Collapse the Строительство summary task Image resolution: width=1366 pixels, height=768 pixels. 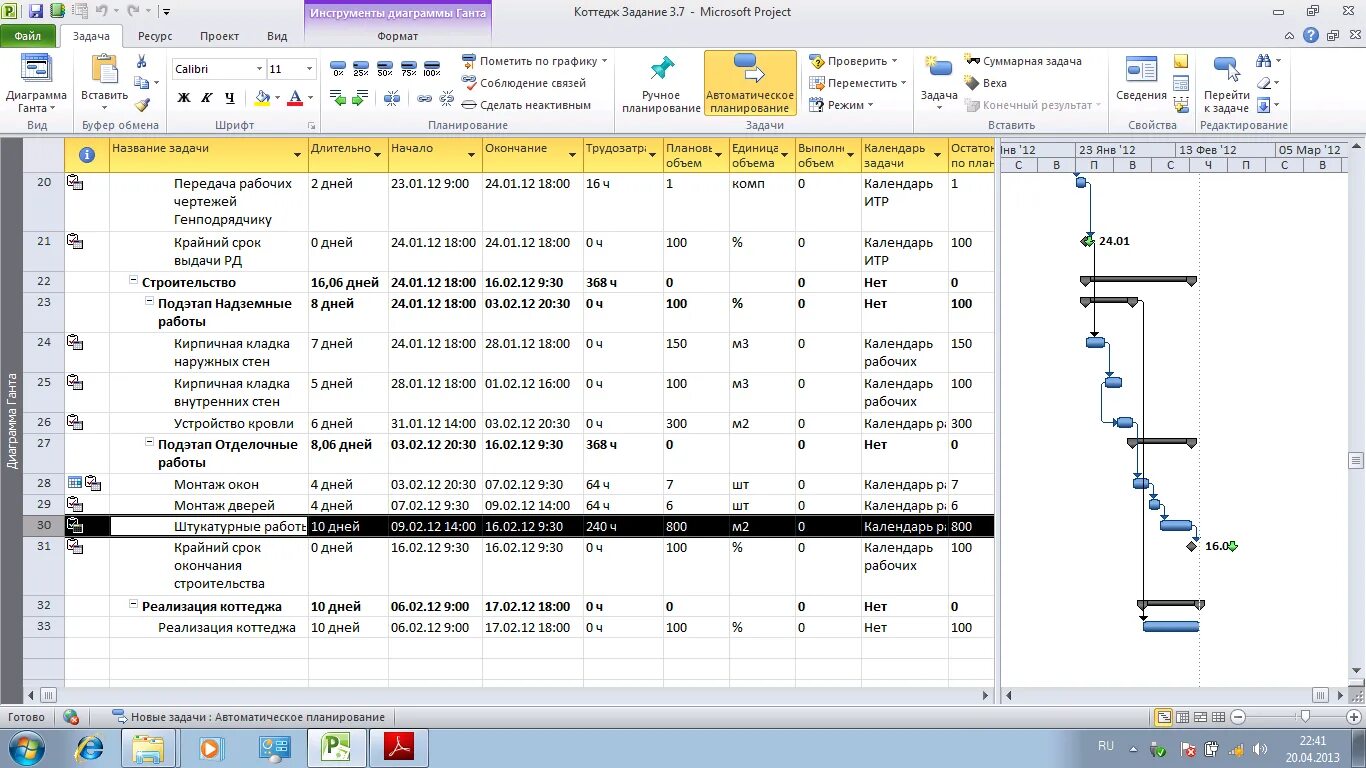click(x=133, y=282)
